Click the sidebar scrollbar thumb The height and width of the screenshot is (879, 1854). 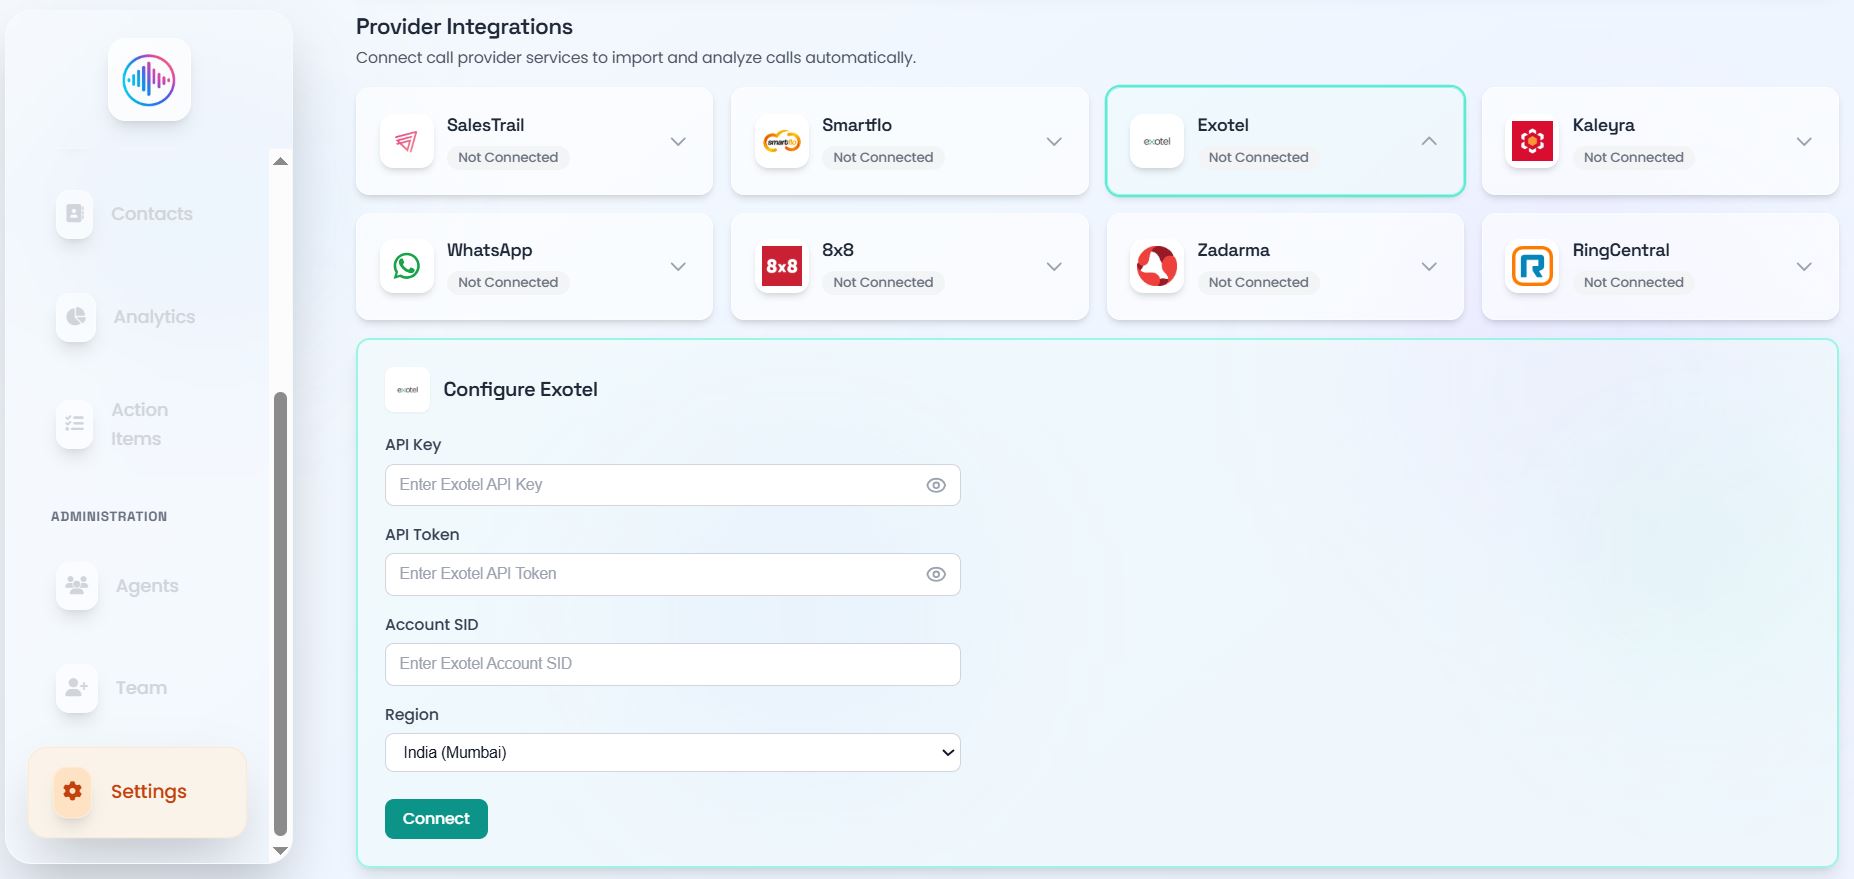tap(280, 614)
